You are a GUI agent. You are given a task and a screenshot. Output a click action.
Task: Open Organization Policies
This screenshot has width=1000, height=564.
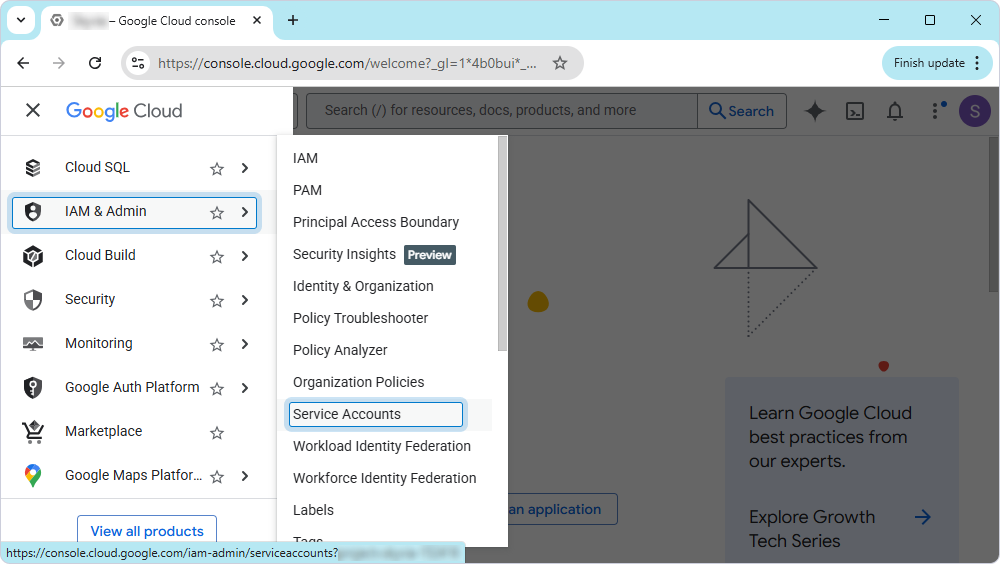click(x=358, y=382)
